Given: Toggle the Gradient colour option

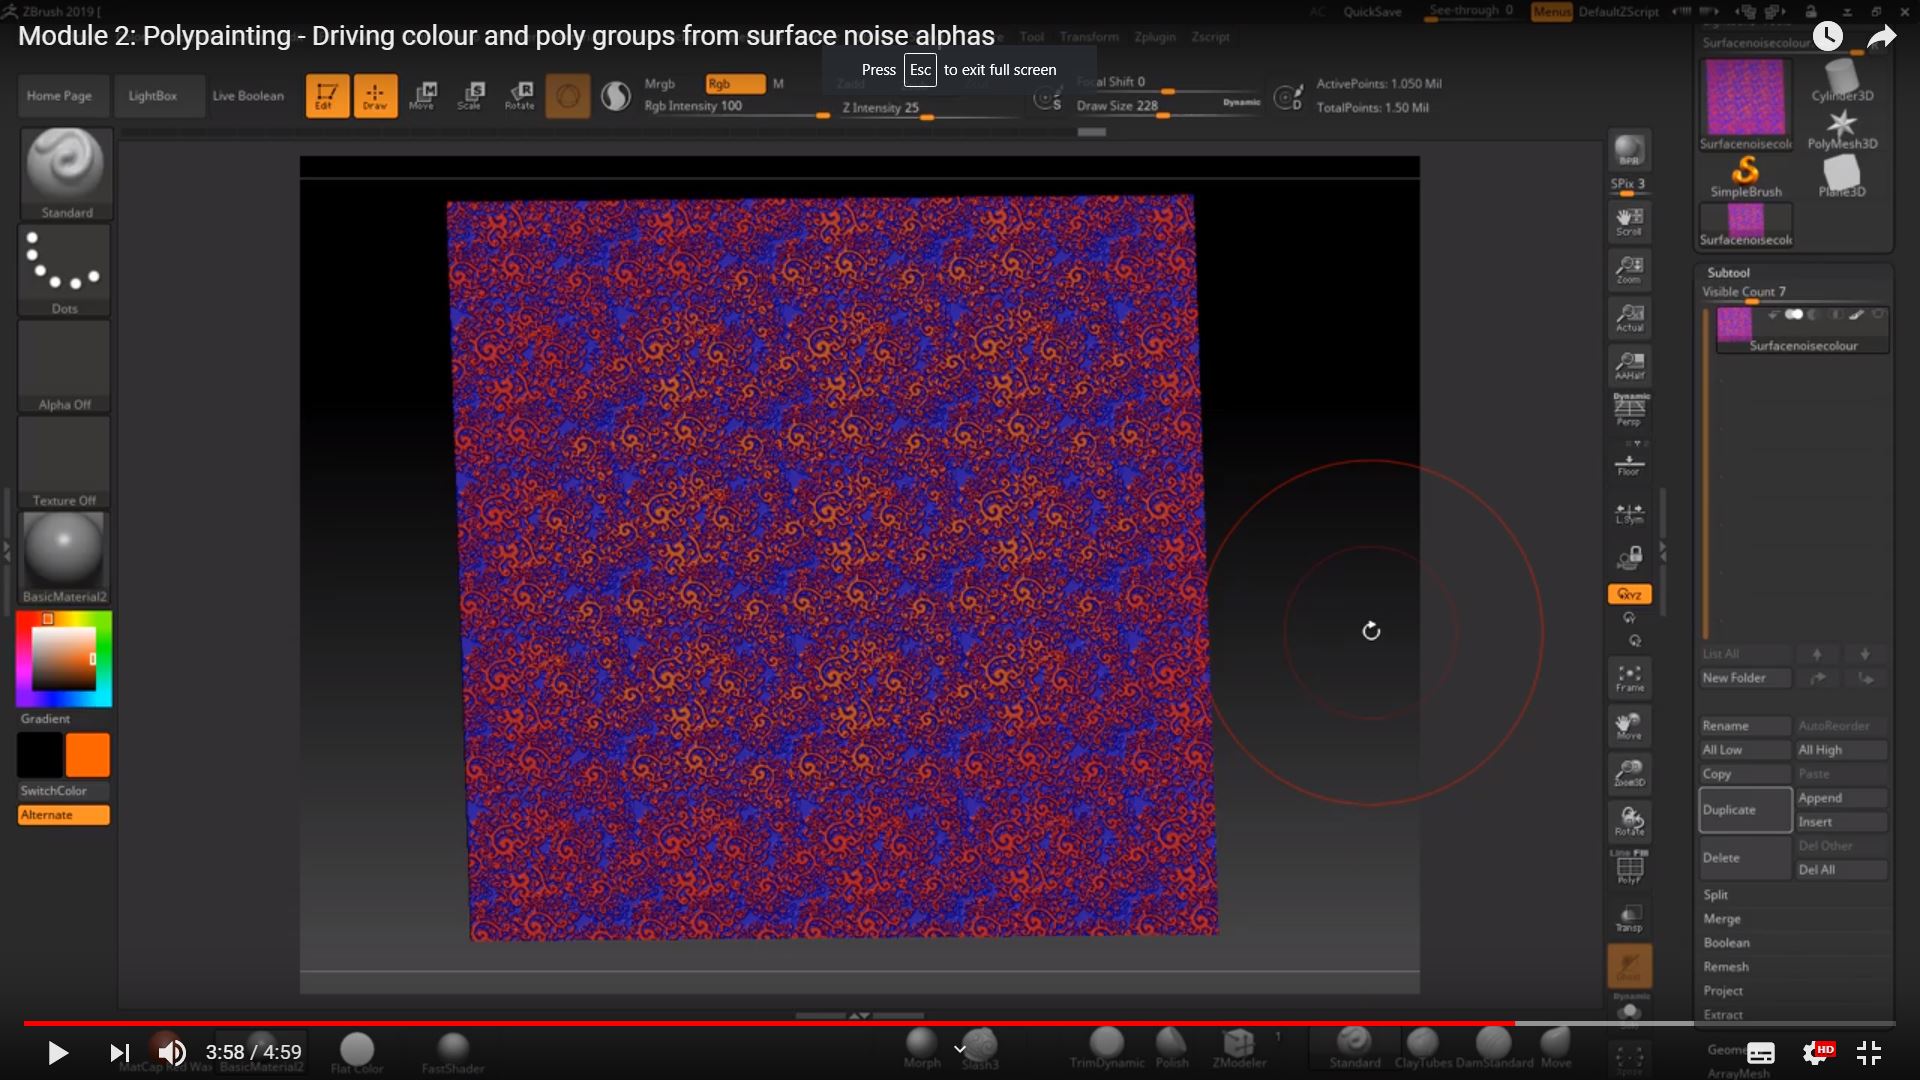Looking at the screenshot, I should point(46,719).
